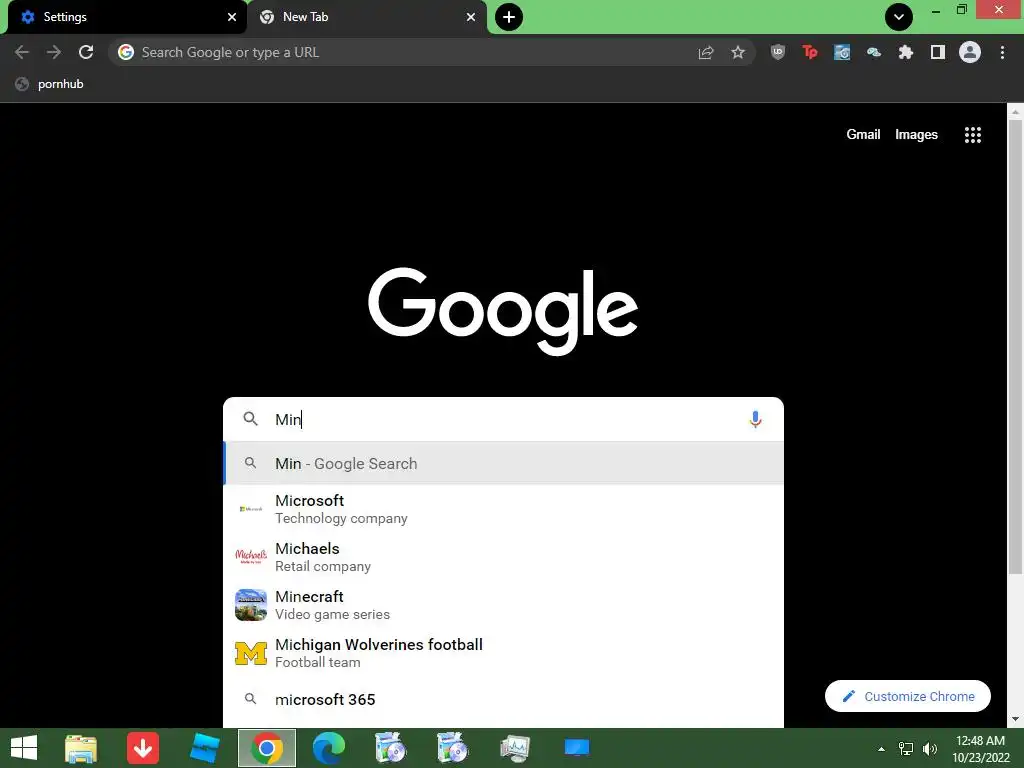Open the Roblox Studio taskbar icon
This screenshot has width=1024, height=768.
[x=204, y=748]
